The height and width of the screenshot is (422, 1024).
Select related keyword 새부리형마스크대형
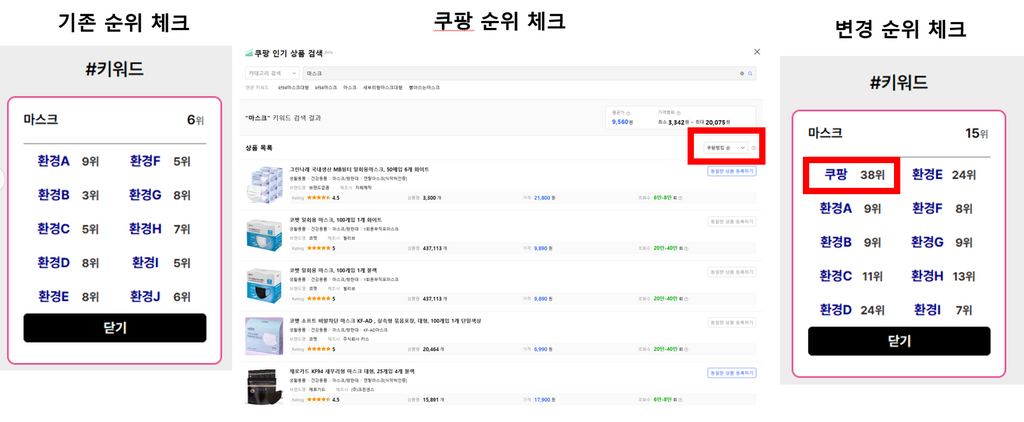point(383,87)
